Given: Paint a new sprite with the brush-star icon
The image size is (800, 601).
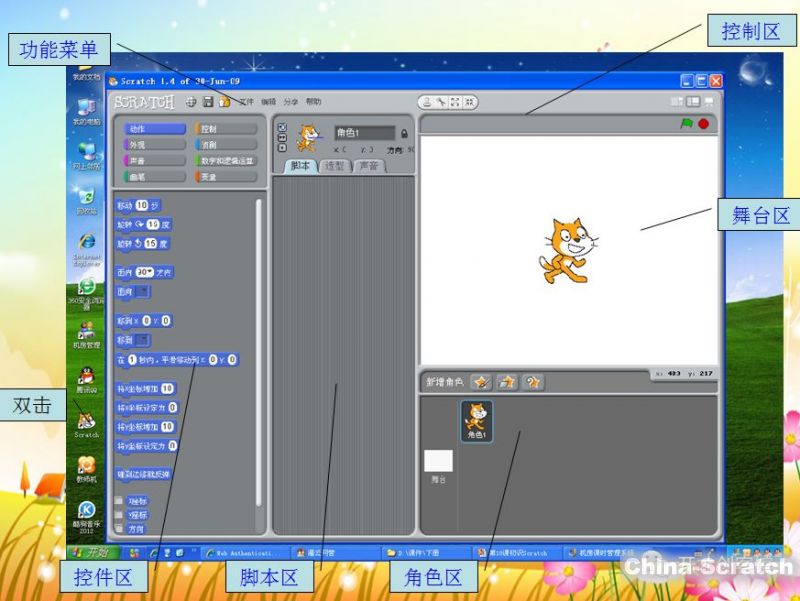Looking at the screenshot, I should tap(480, 381).
